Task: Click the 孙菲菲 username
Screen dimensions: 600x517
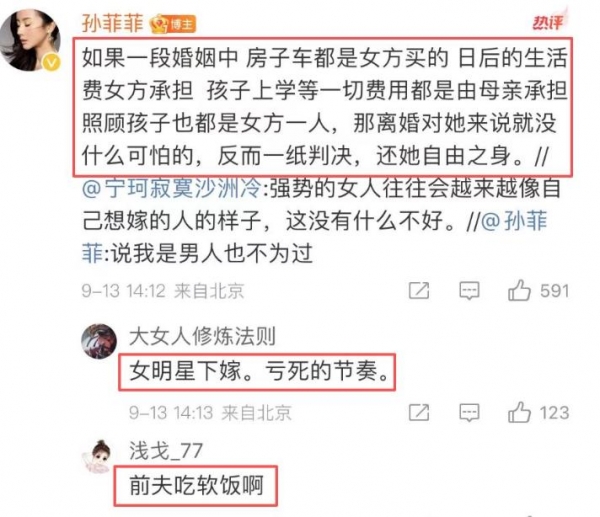Action: [112, 23]
